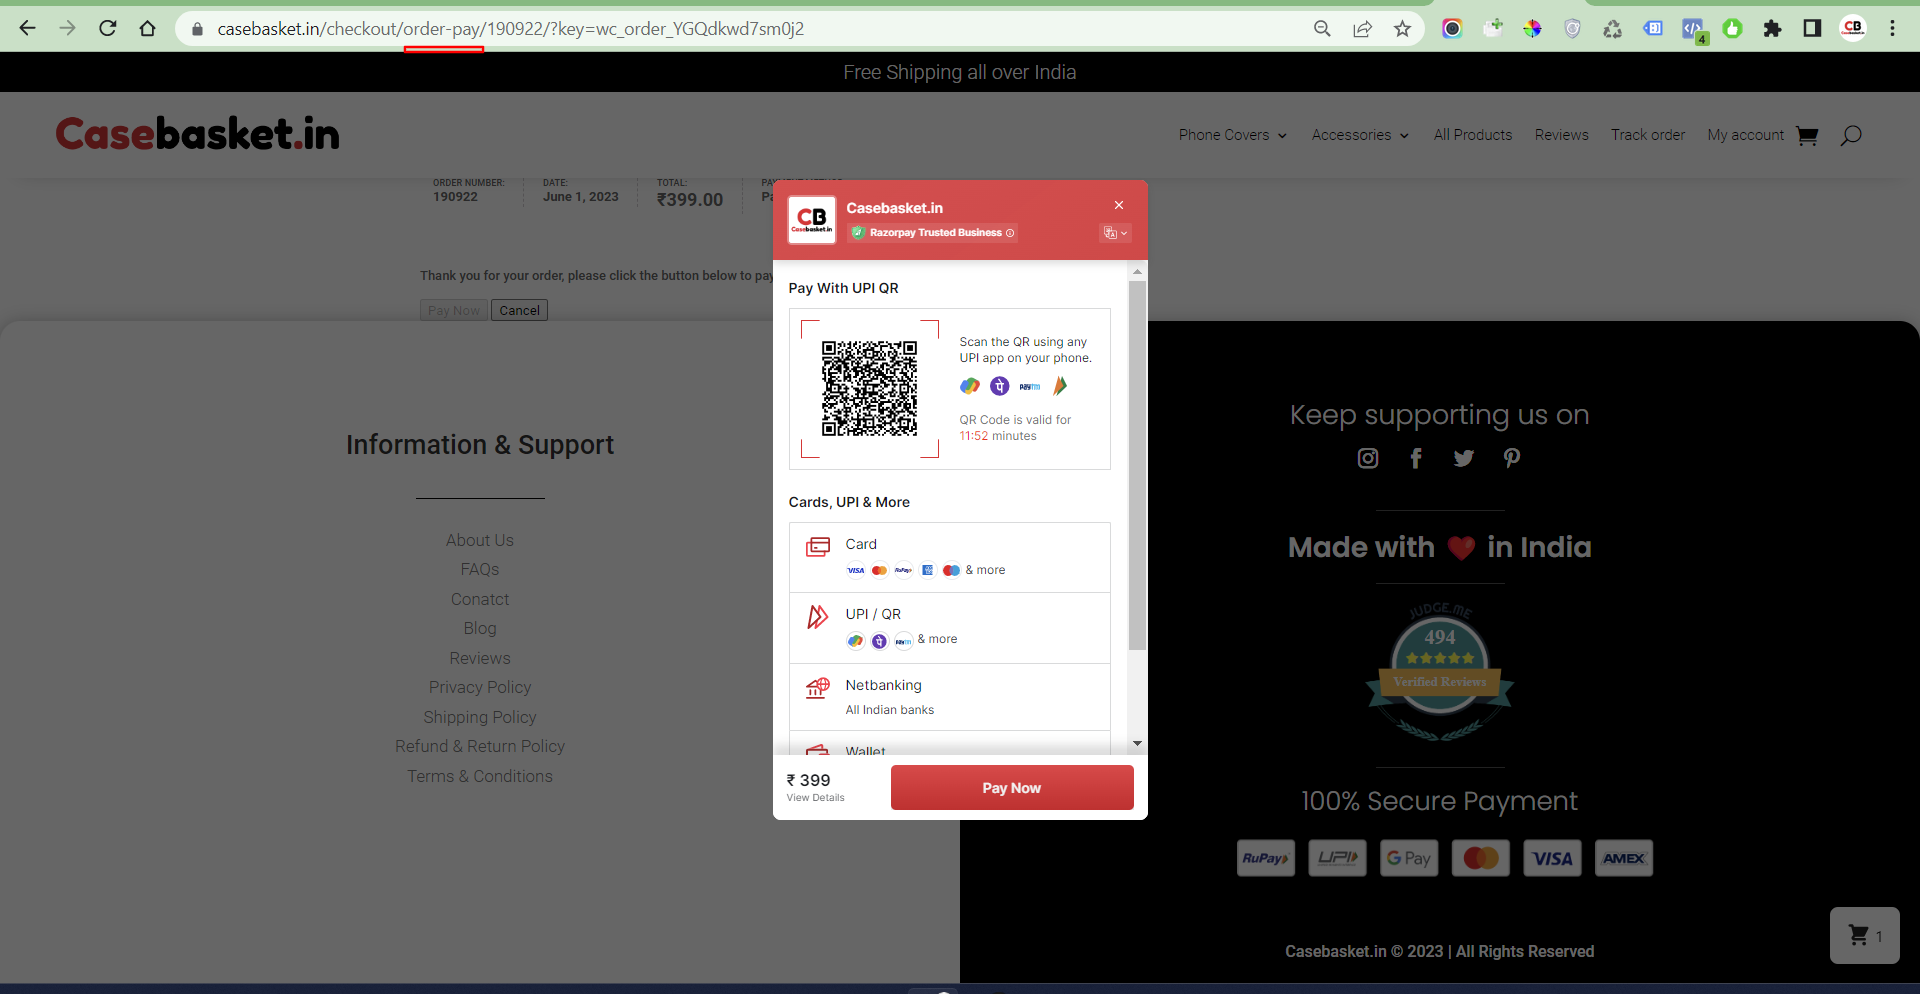The height and width of the screenshot is (994, 1920).
Task: Open About Us footer link
Action: click(480, 540)
